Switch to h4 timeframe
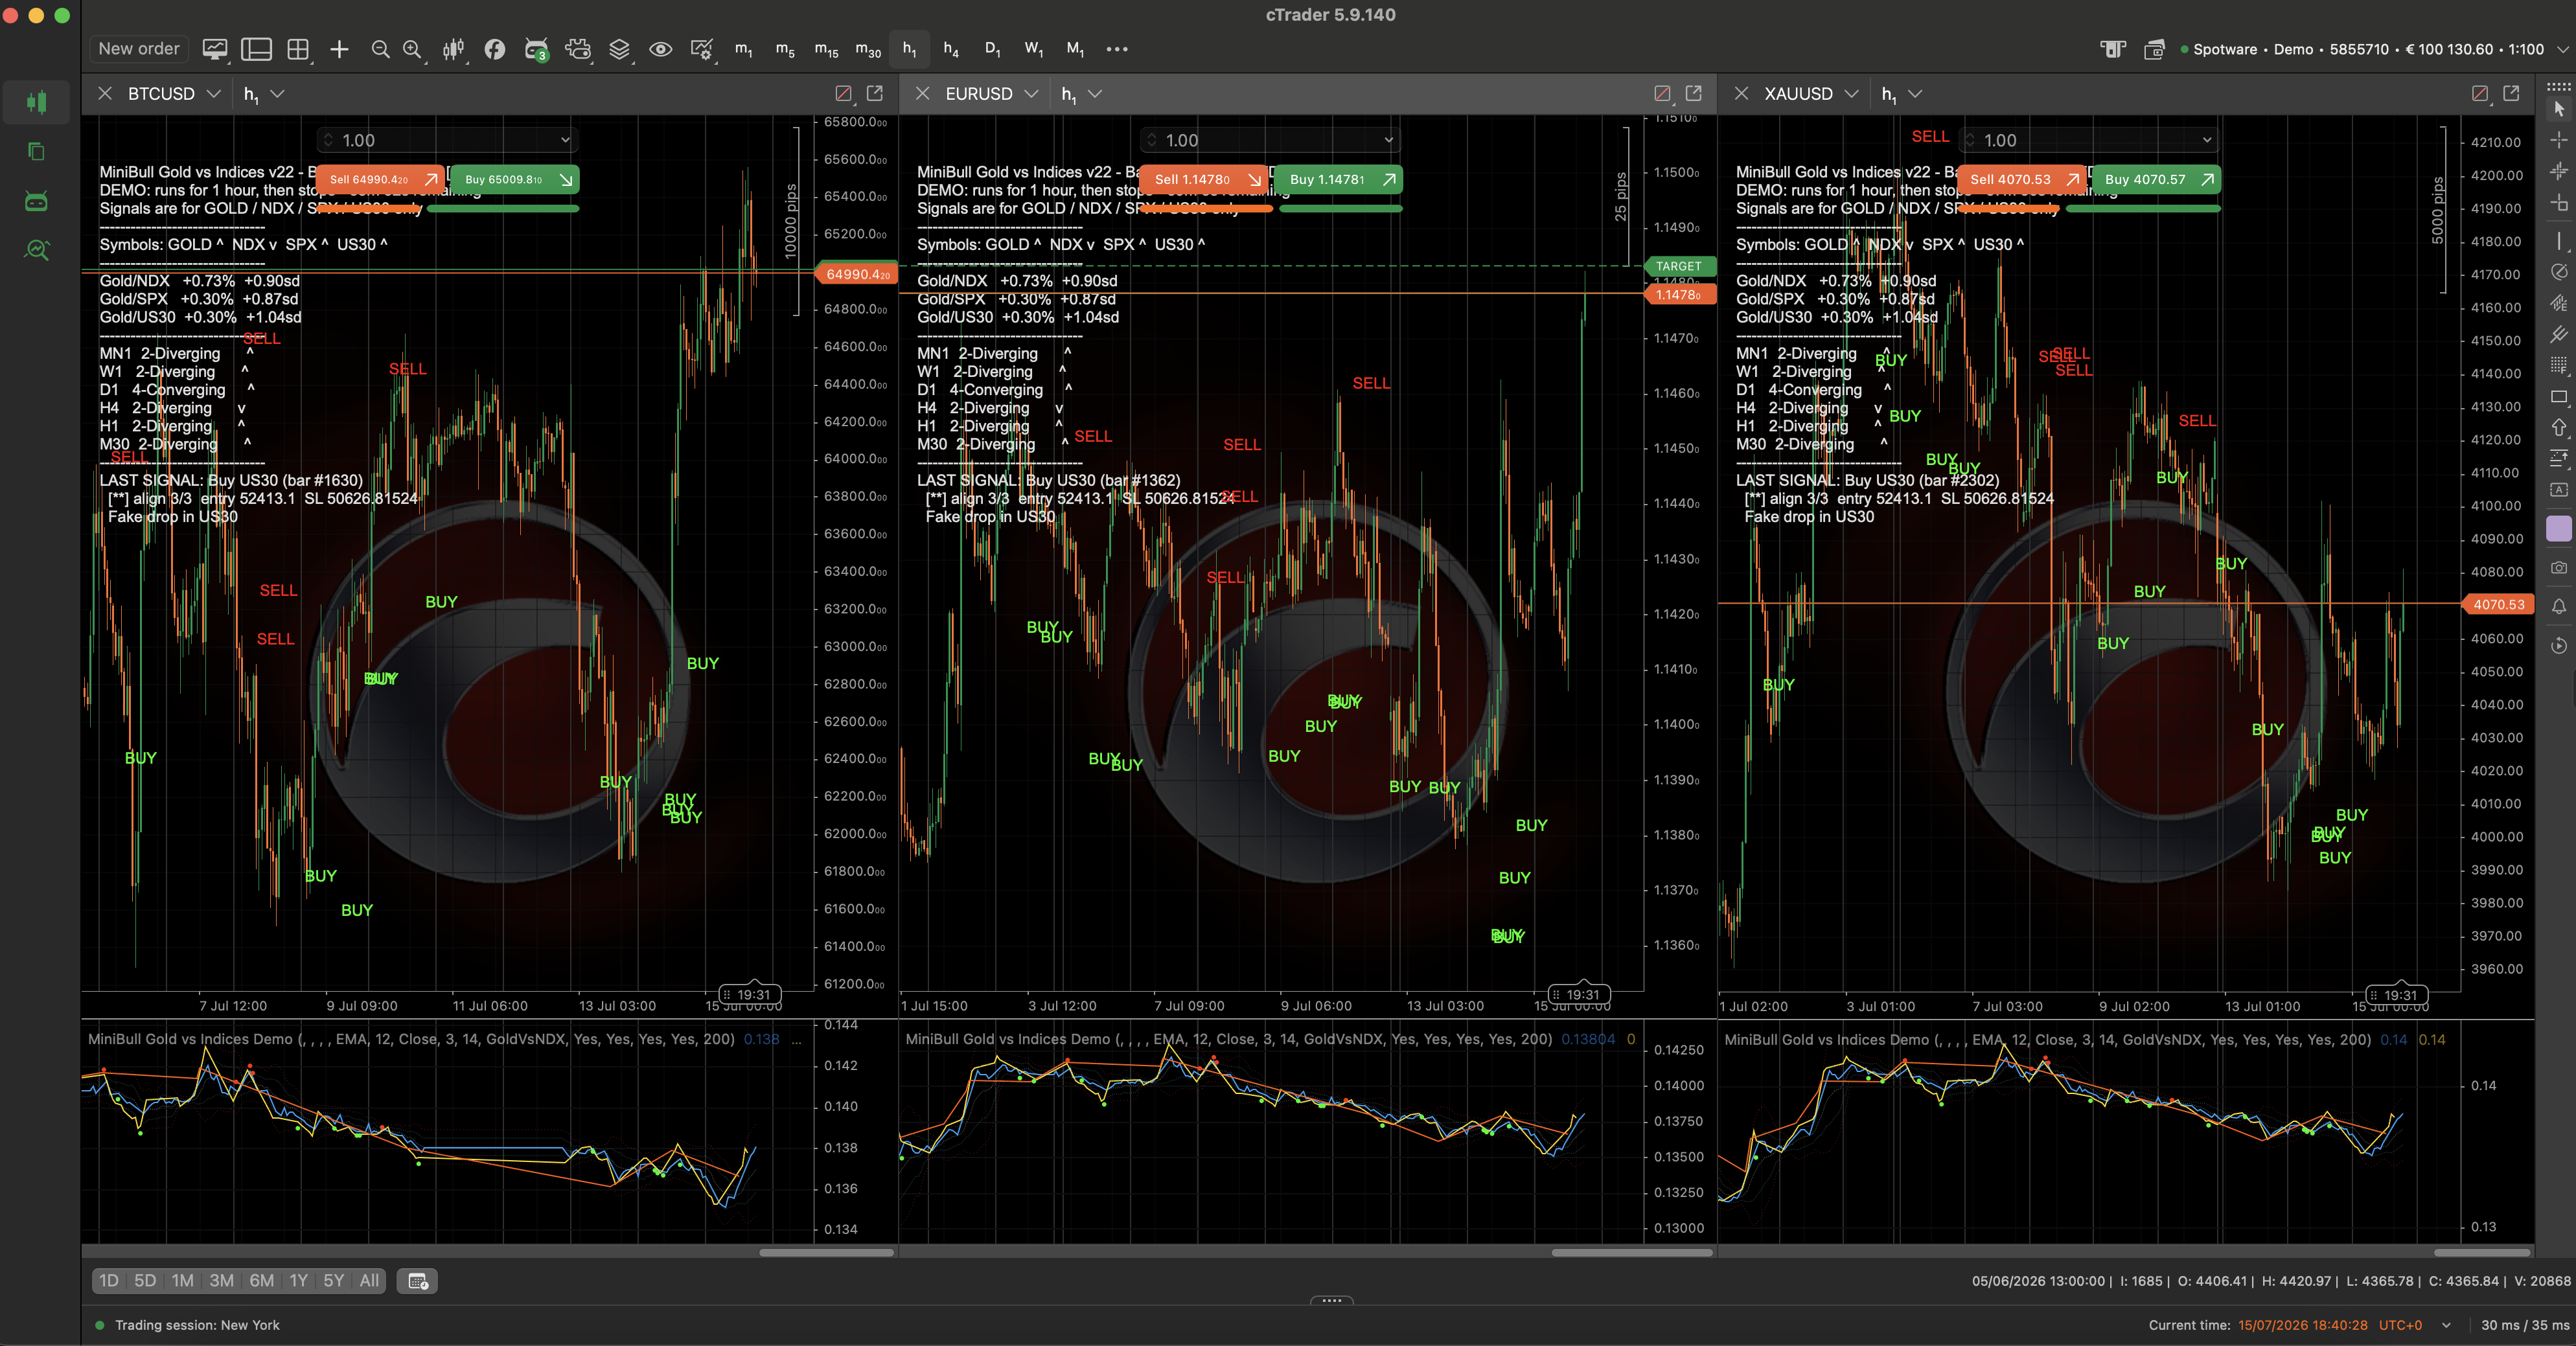The width and height of the screenshot is (2576, 1346). [951, 49]
